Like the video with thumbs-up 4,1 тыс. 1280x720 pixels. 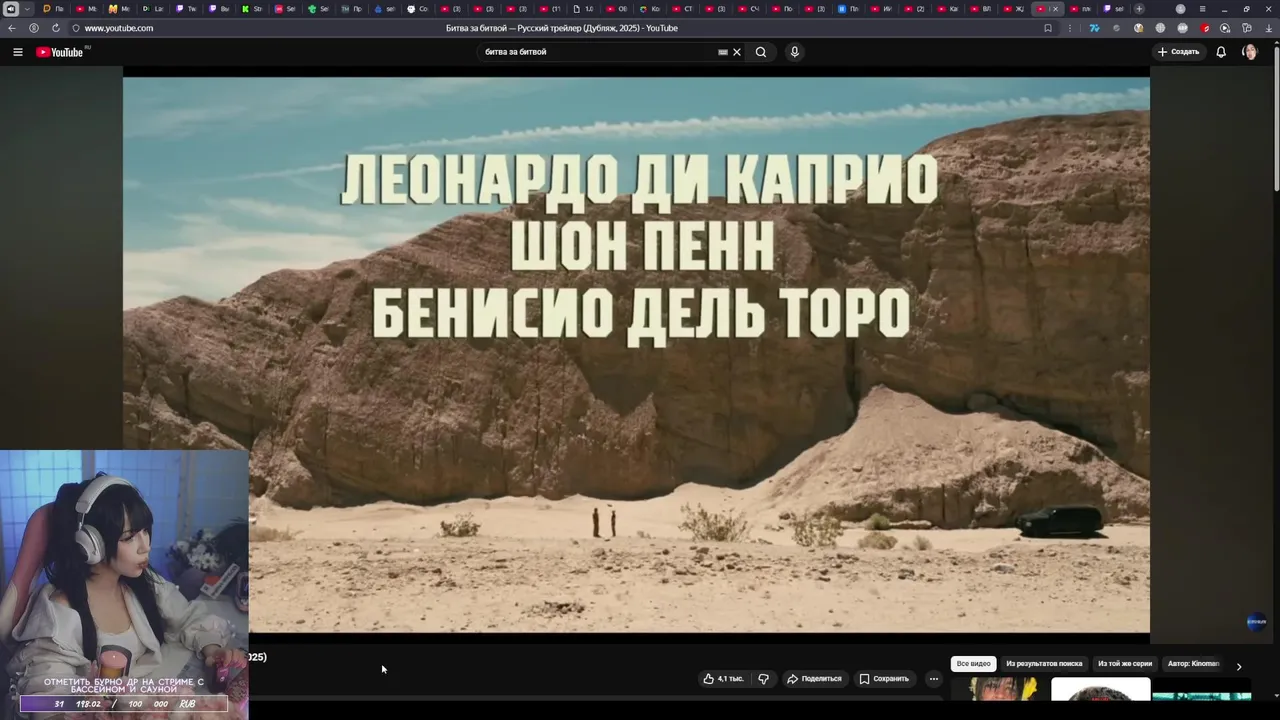(723, 679)
